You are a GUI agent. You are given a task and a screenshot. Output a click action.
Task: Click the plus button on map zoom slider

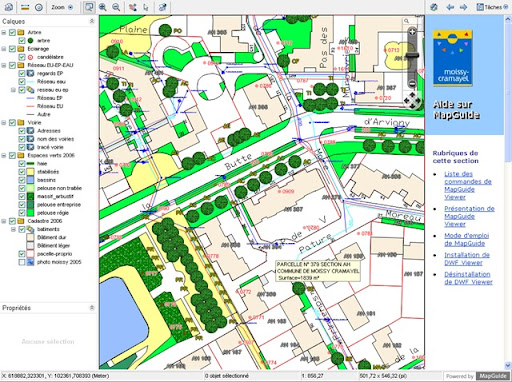[412, 32]
